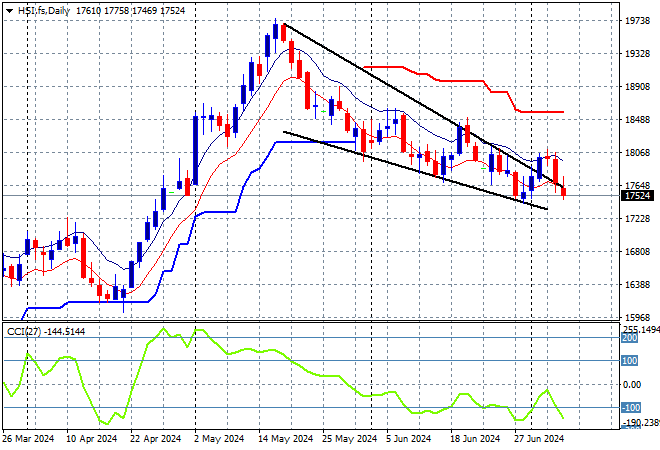This screenshot has width=660, height=450.
Task: Click the 14 May 2024 date label
Action: [x=286, y=439]
